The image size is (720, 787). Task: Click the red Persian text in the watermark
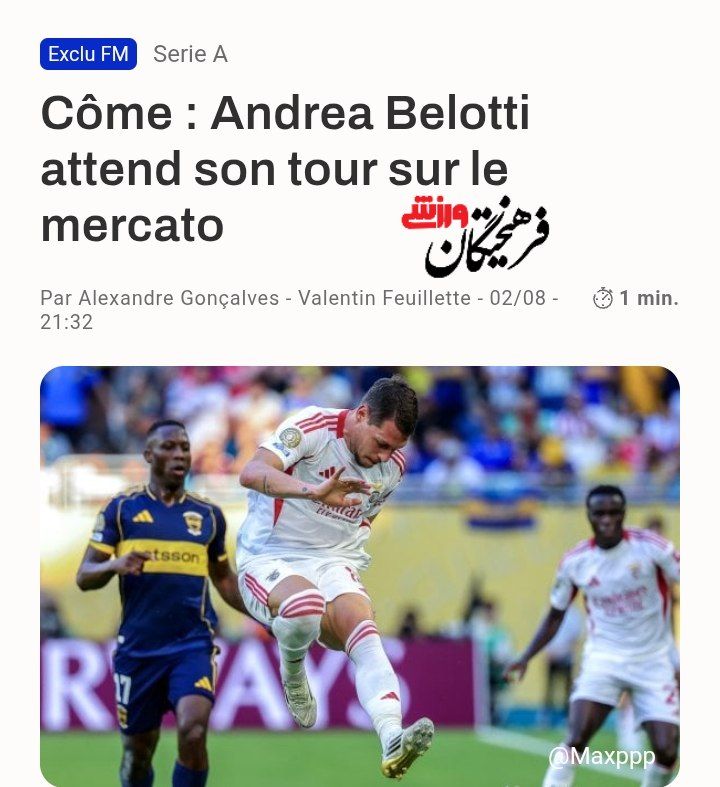pyautogui.click(x=435, y=213)
